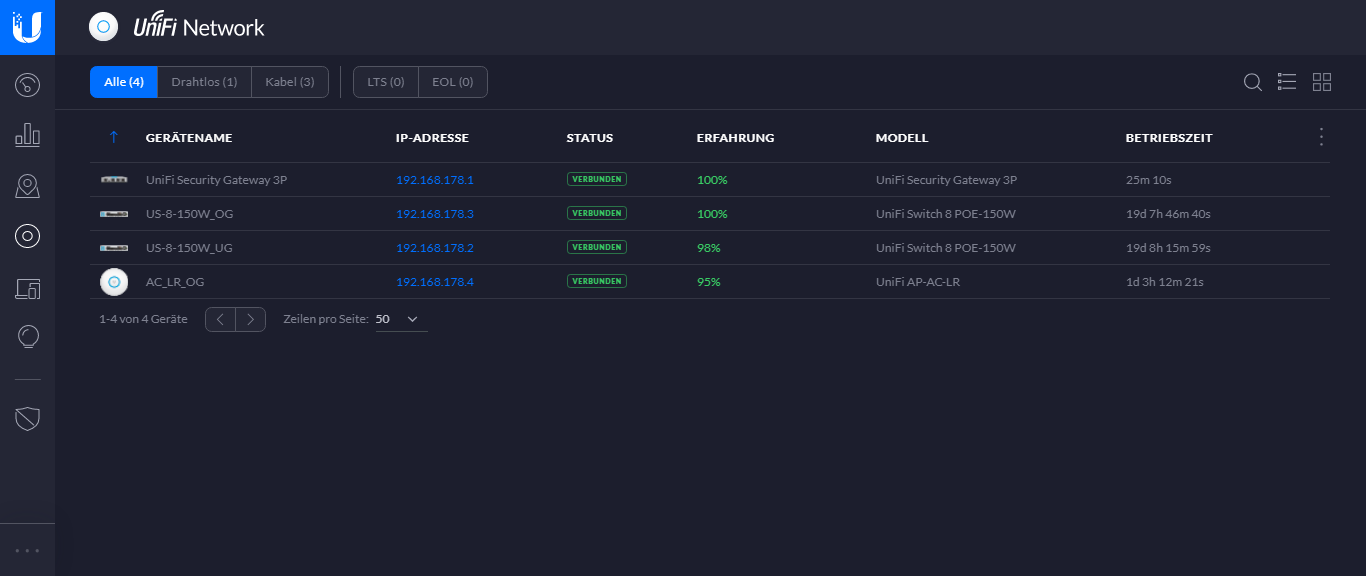Select the Drahtlos (1) filter tab
Image resolution: width=1366 pixels, height=576 pixels.
click(204, 82)
